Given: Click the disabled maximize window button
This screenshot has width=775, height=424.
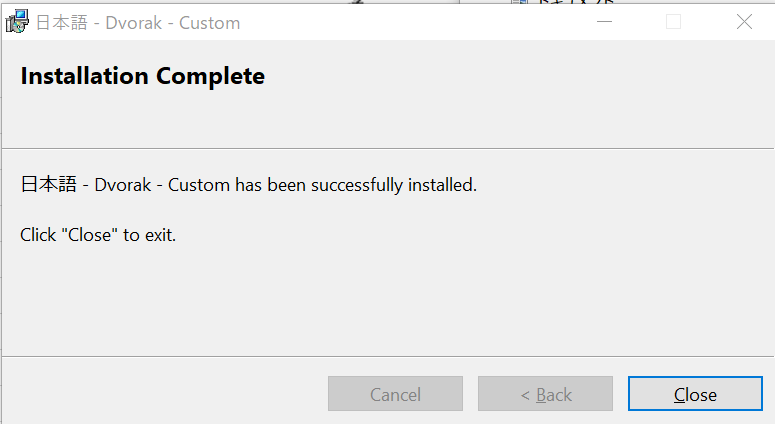Looking at the screenshot, I should tap(673, 22).
